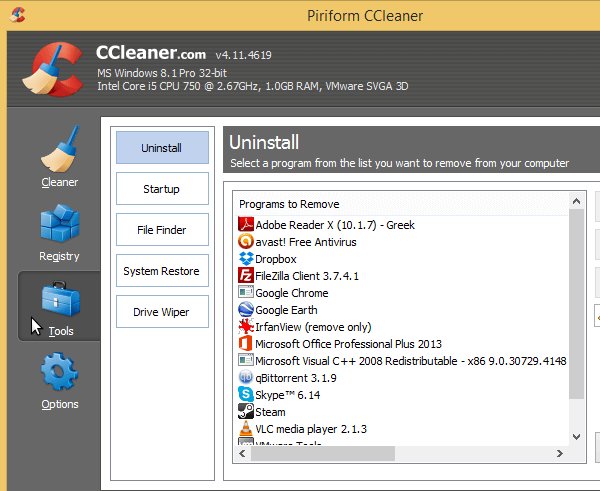Switch to the Uninstall tab

click(x=161, y=148)
